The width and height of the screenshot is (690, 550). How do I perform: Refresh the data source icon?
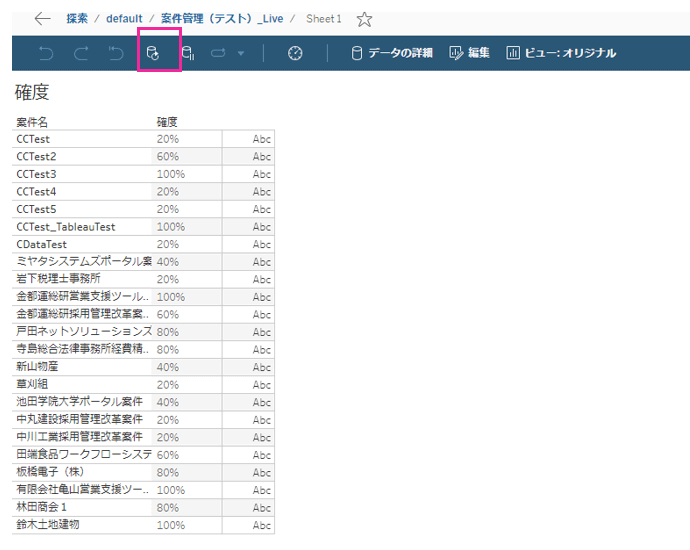[153, 53]
